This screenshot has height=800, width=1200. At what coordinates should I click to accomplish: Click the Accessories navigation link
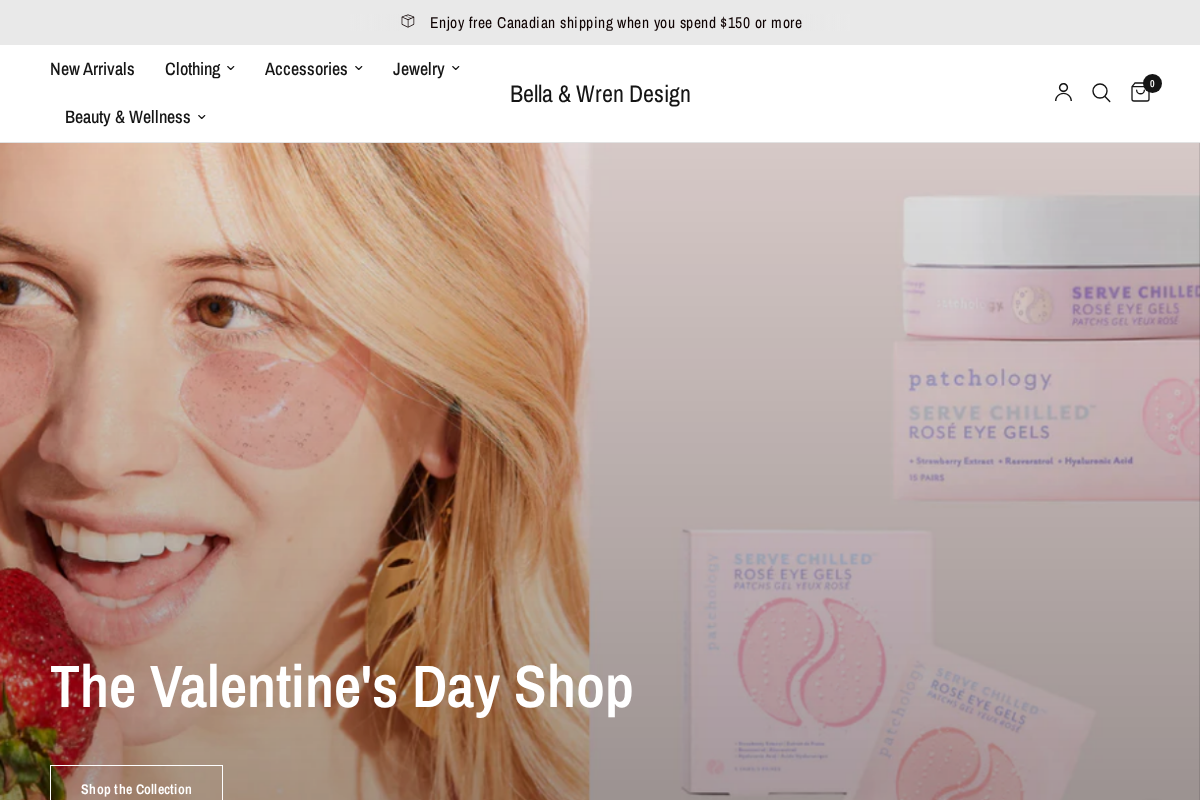click(x=306, y=68)
